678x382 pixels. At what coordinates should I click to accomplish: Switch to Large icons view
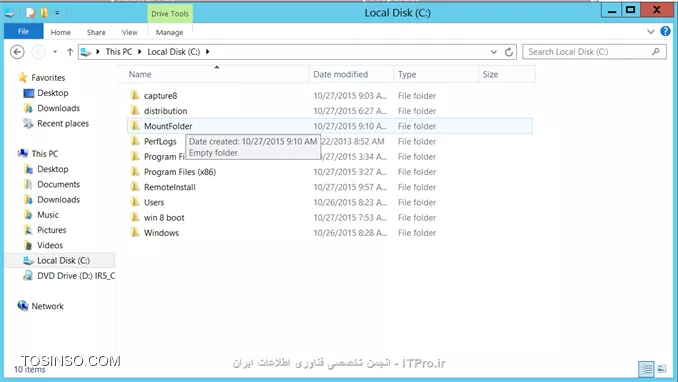[x=662, y=369]
